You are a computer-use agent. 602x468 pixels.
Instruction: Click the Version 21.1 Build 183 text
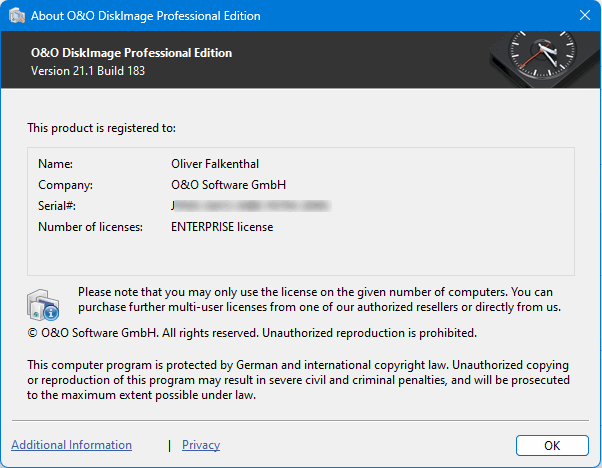[93, 70]
